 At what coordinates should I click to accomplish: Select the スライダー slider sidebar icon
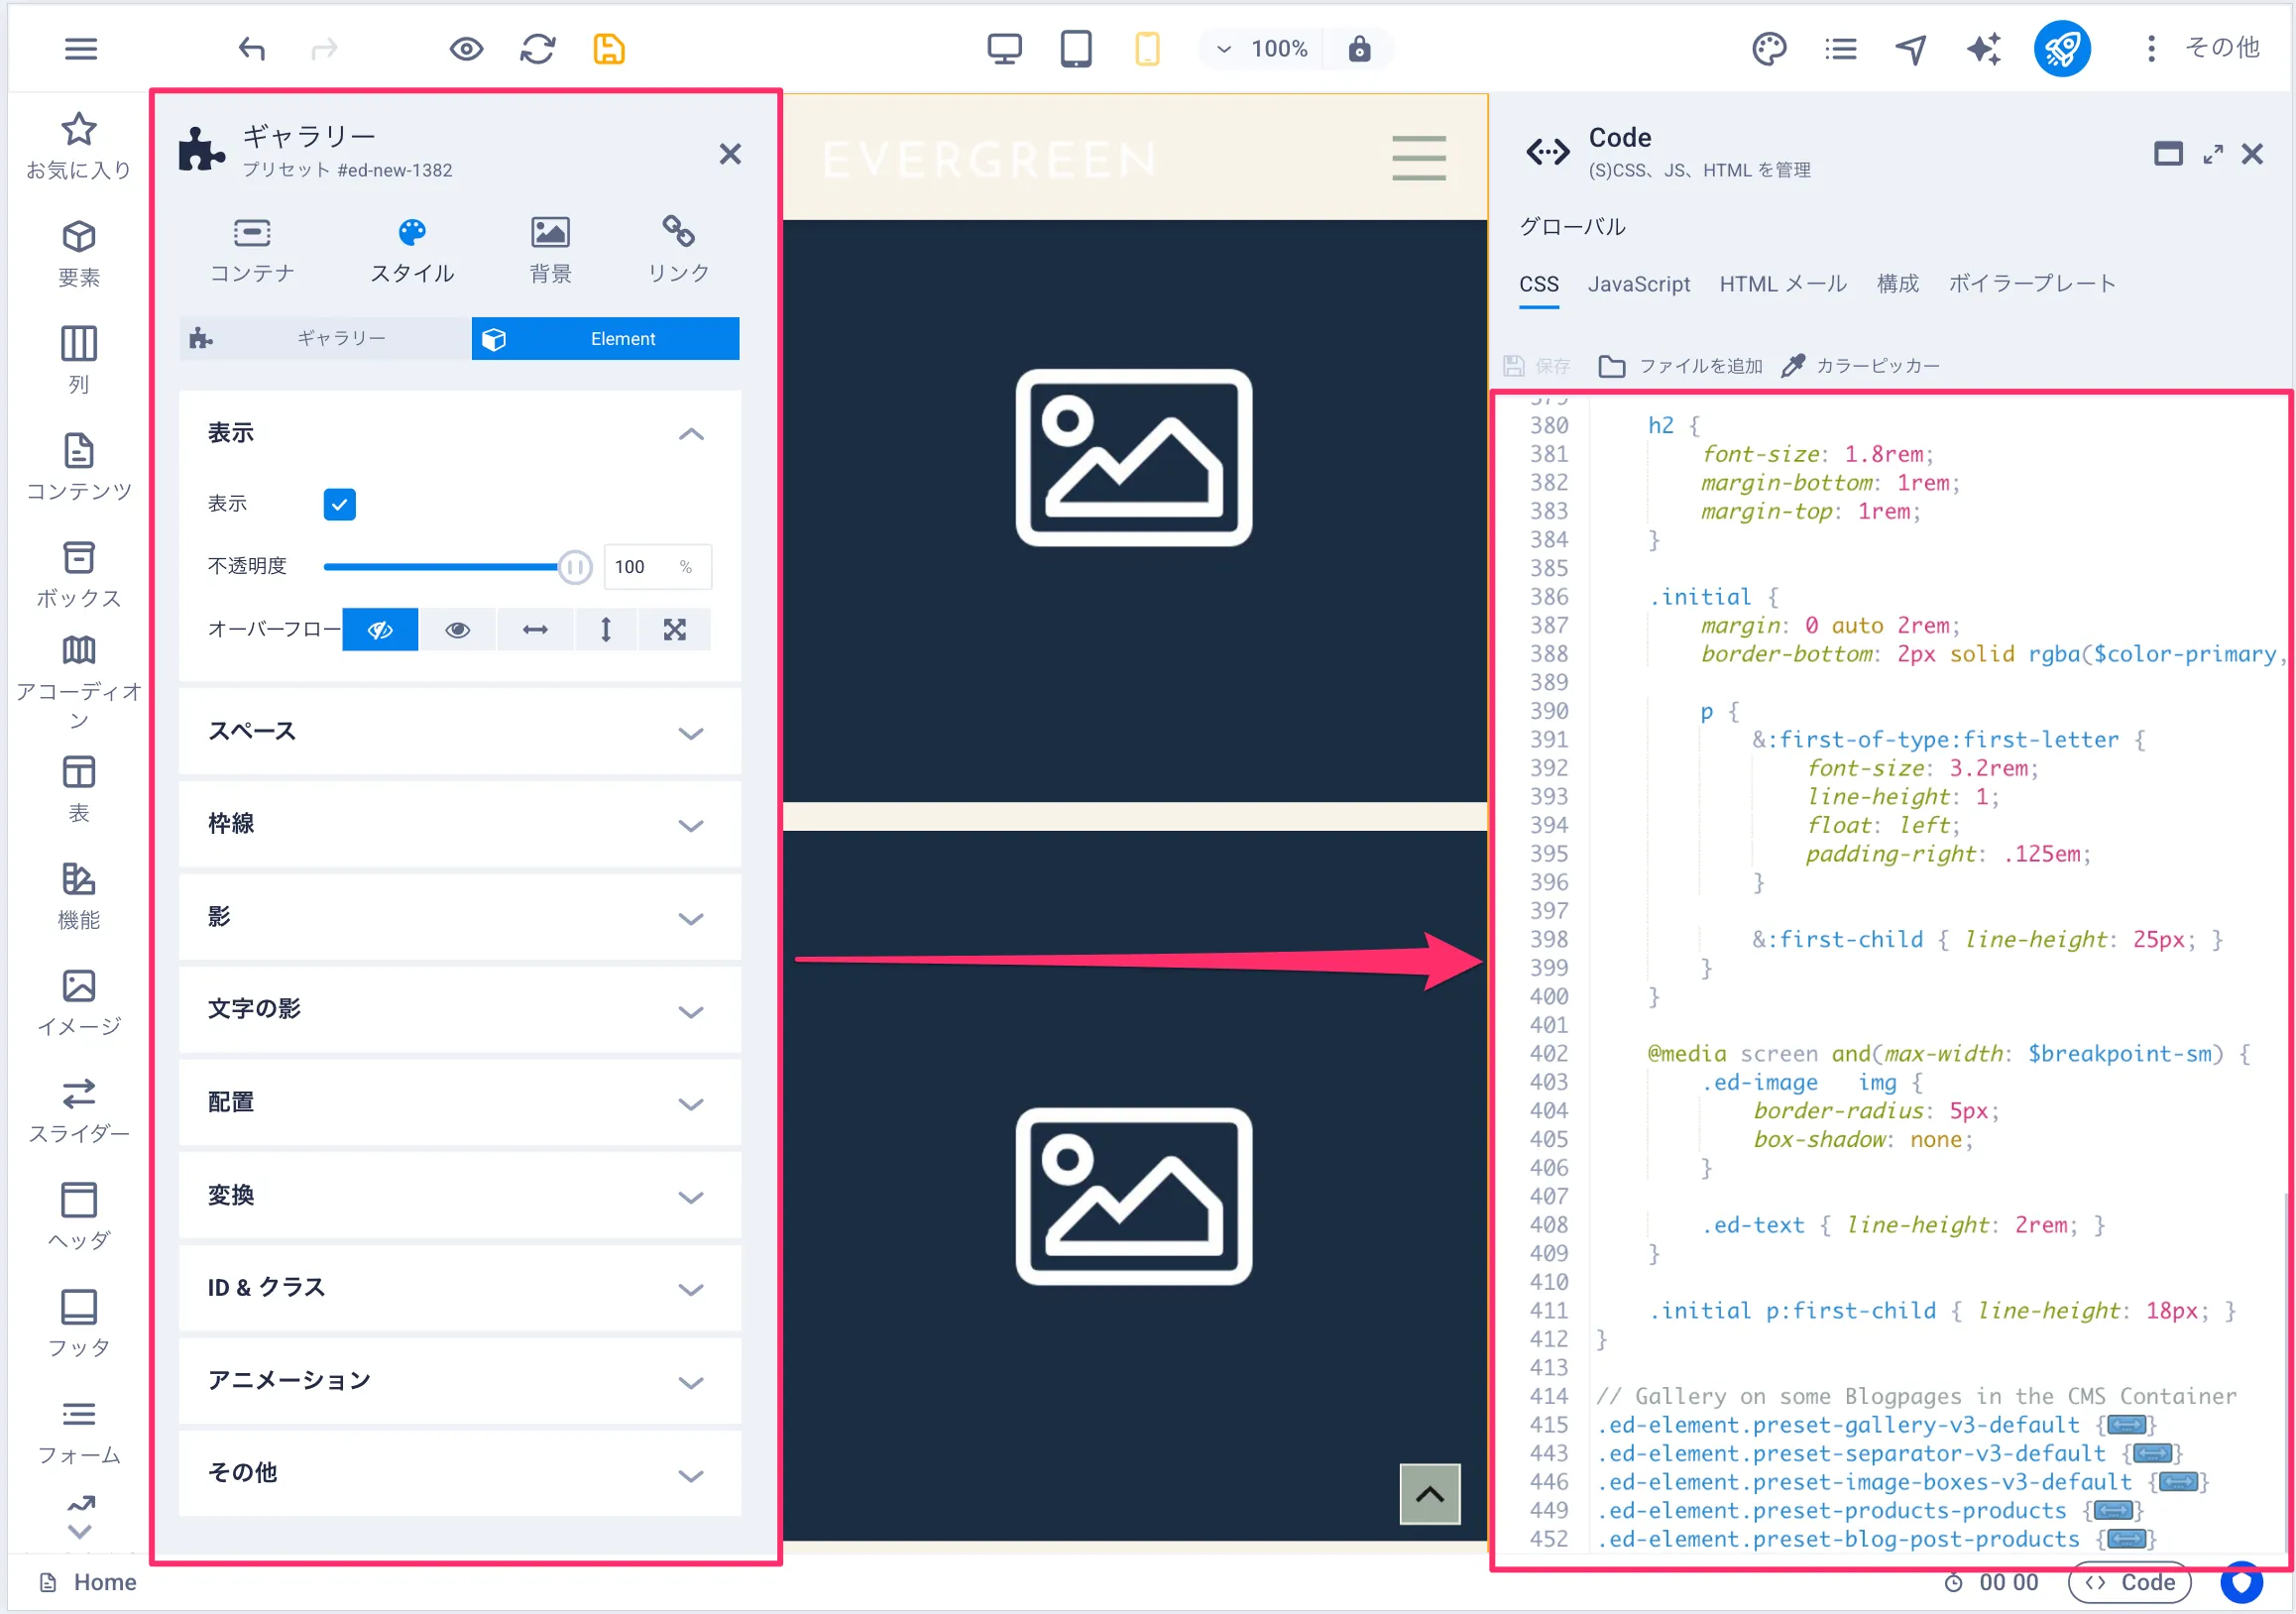click(79, 1110)
